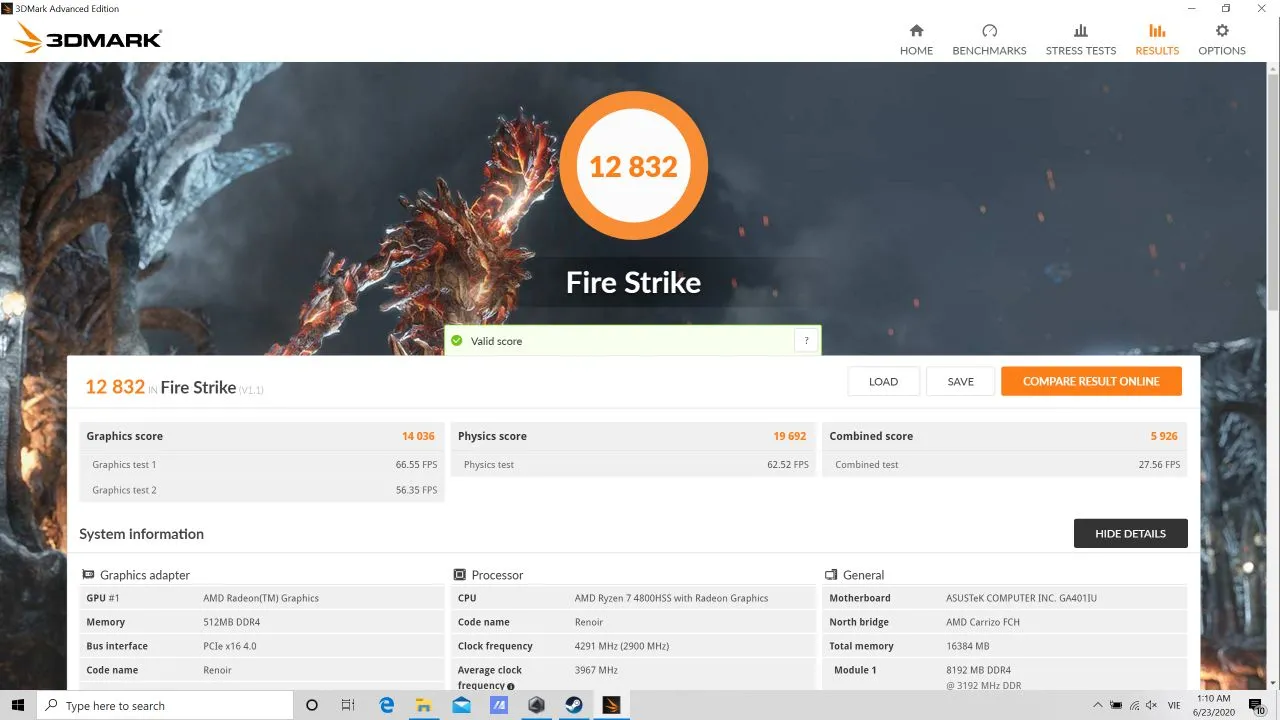This screenshot has height=720, width=1280.
Task: Click the Graphics adapter section icon
Action: pos(89,575)
